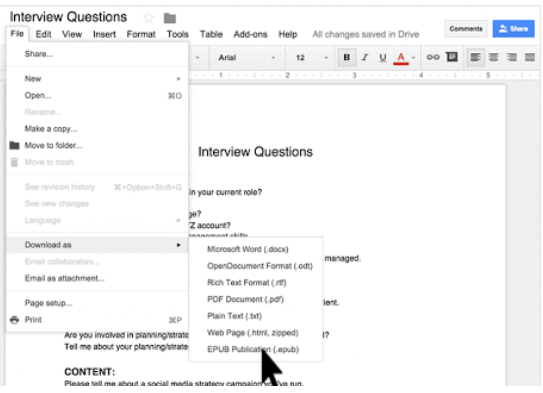The height and width of the screenshot is (393, 543).
Task: Right-align the text
Action: (511, 57)
